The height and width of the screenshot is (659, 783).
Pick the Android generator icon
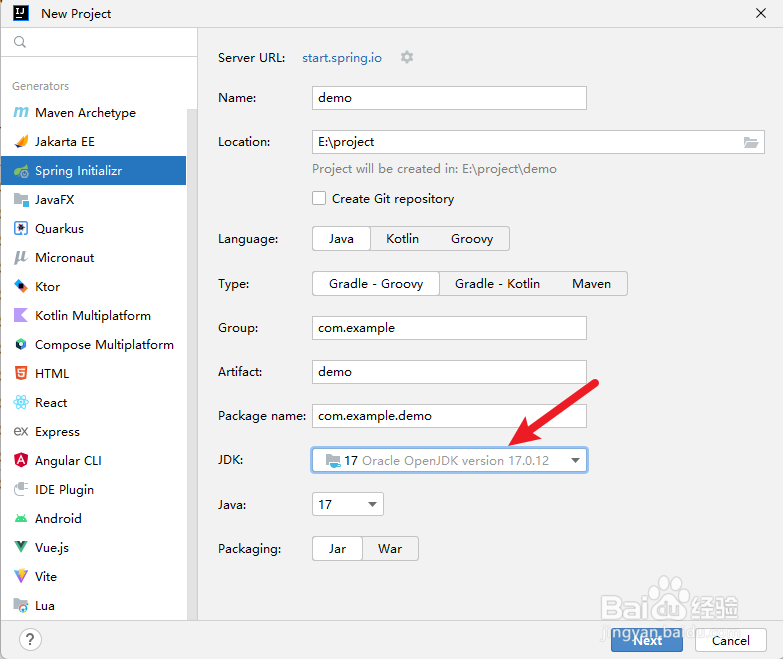(x=21, y=519)
